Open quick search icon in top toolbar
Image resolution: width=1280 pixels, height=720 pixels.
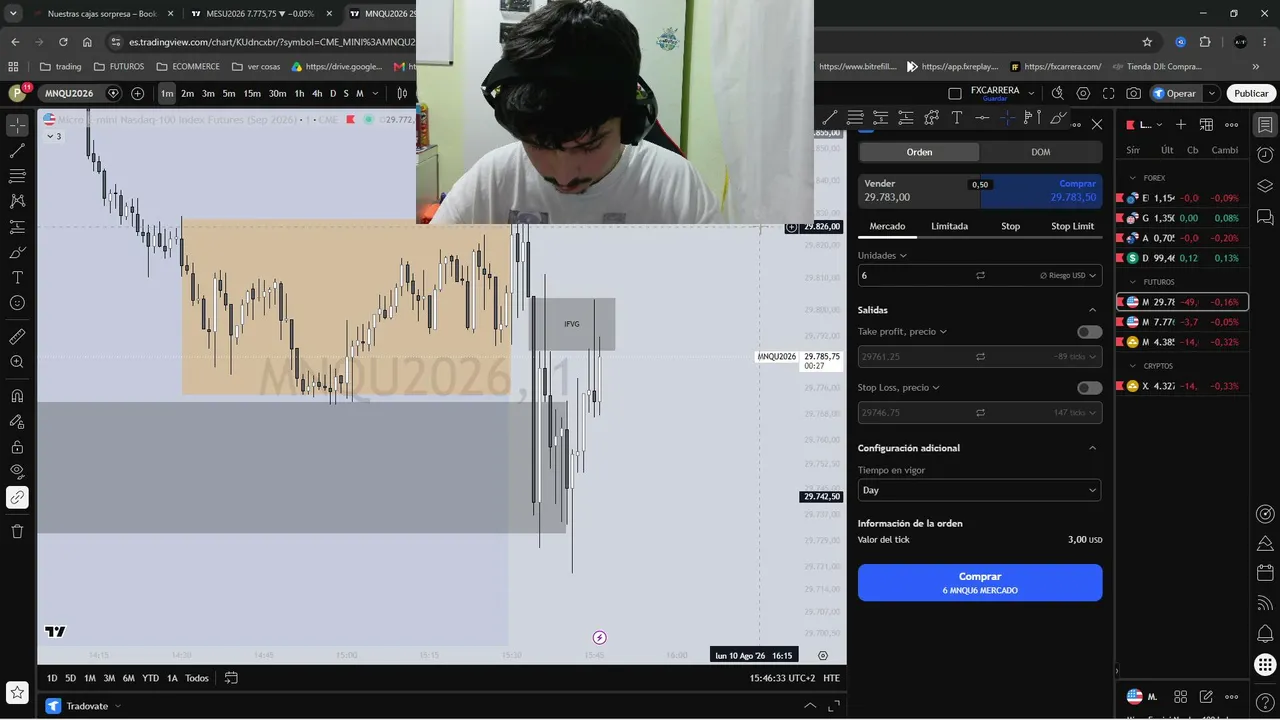(x=1058, y=93)
